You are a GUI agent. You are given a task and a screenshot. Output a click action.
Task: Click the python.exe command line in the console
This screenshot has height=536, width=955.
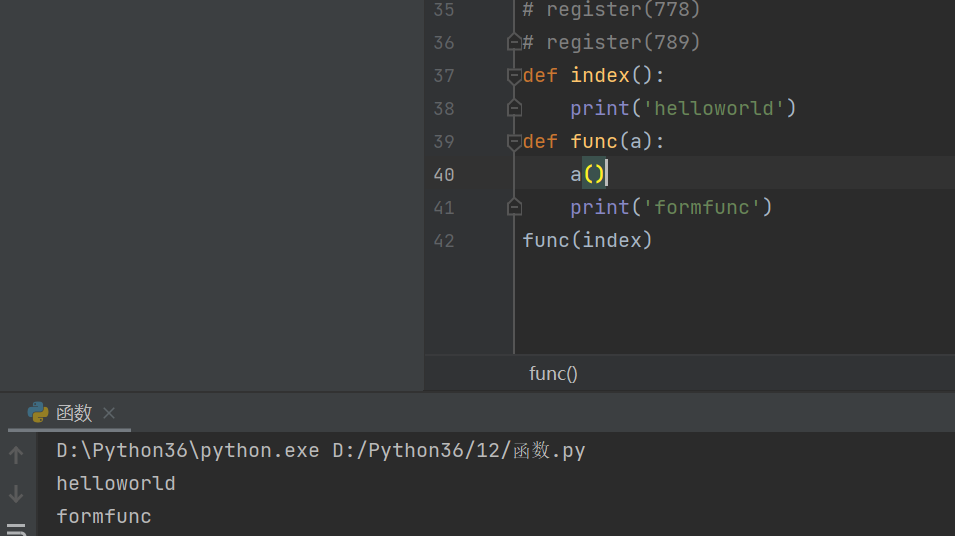click(320, 451)
